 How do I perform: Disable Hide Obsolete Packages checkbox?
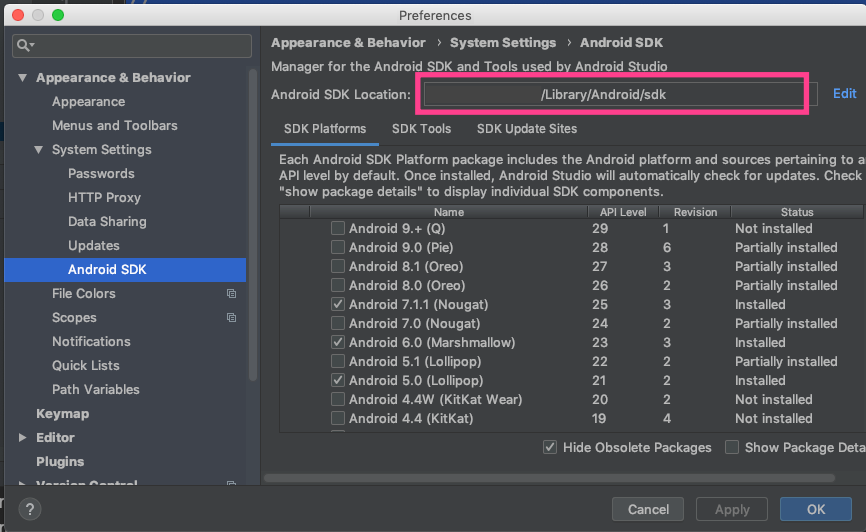click(x=550, y=447)
